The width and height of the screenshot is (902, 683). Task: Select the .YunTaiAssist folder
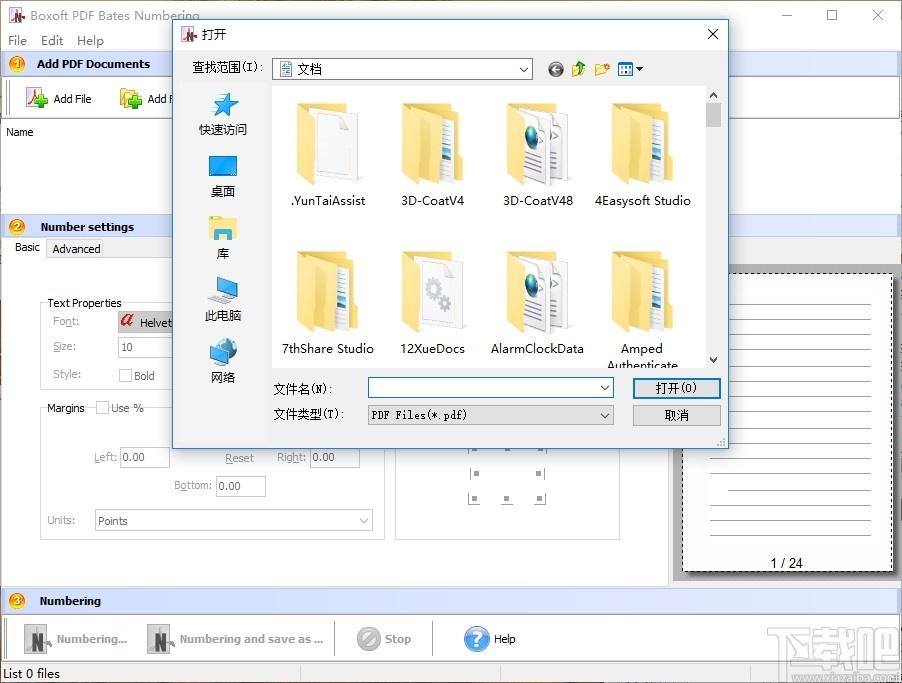pos(328,155)
